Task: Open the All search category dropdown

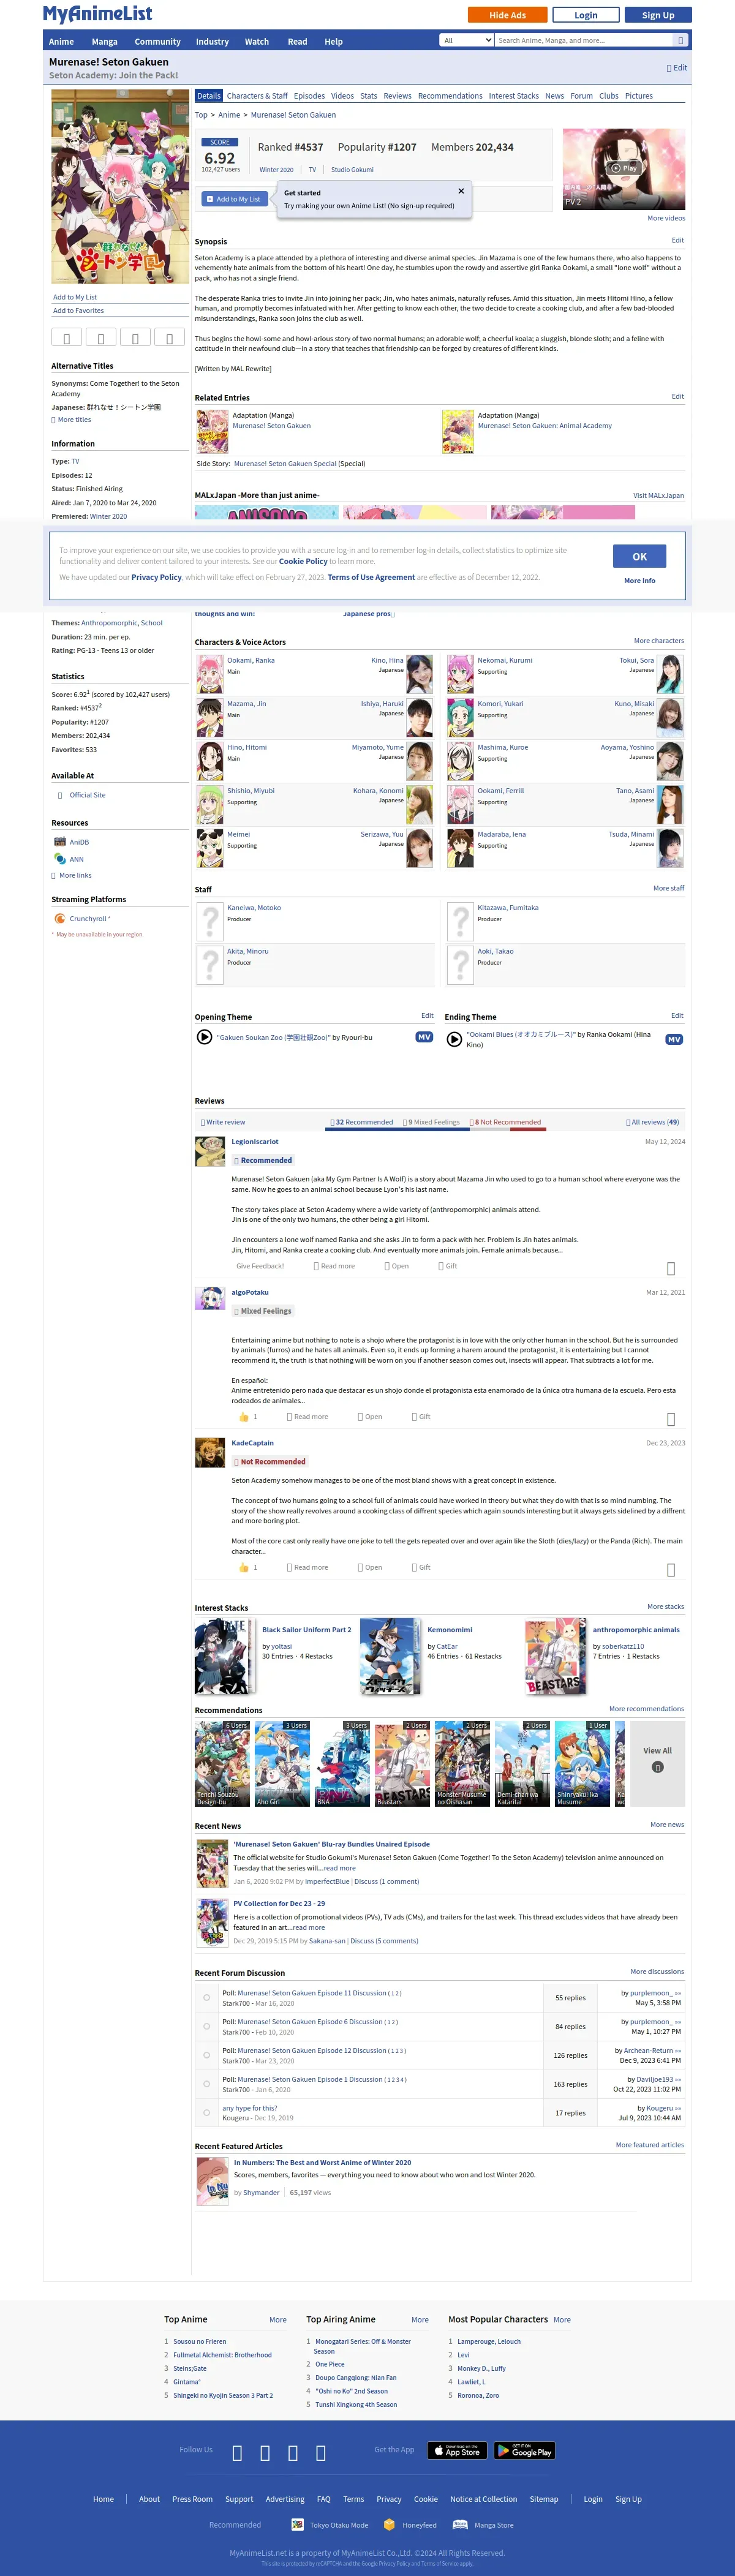Action: point(467,41)
